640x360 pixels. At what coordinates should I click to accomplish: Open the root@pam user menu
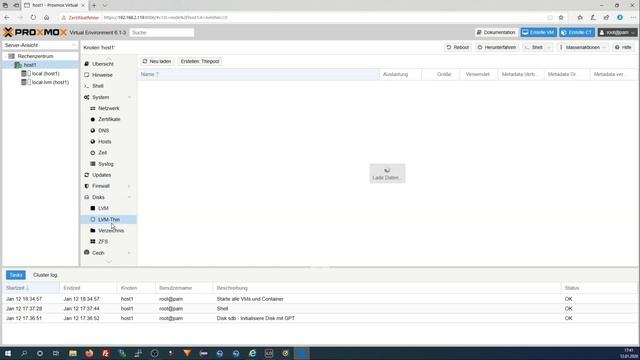click(617, 32)
